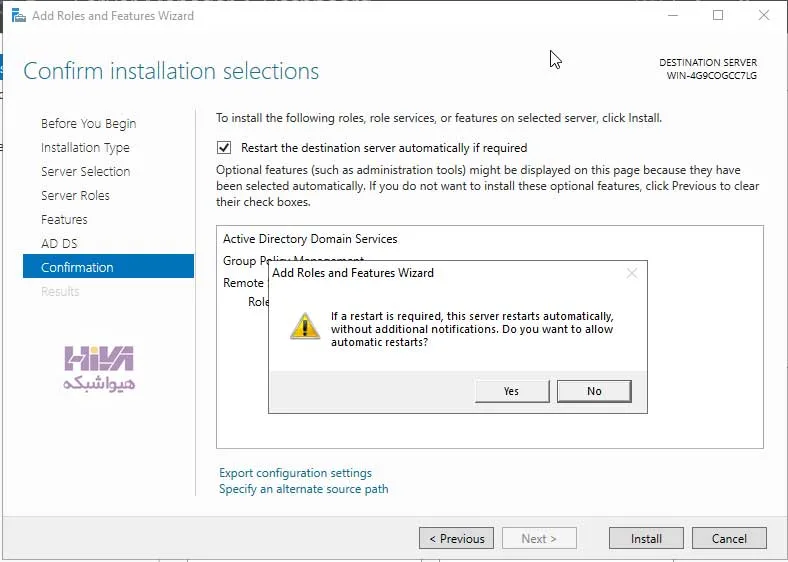
Task: Close the restart confirmation dialog
Action: click(x=632, y=273)
